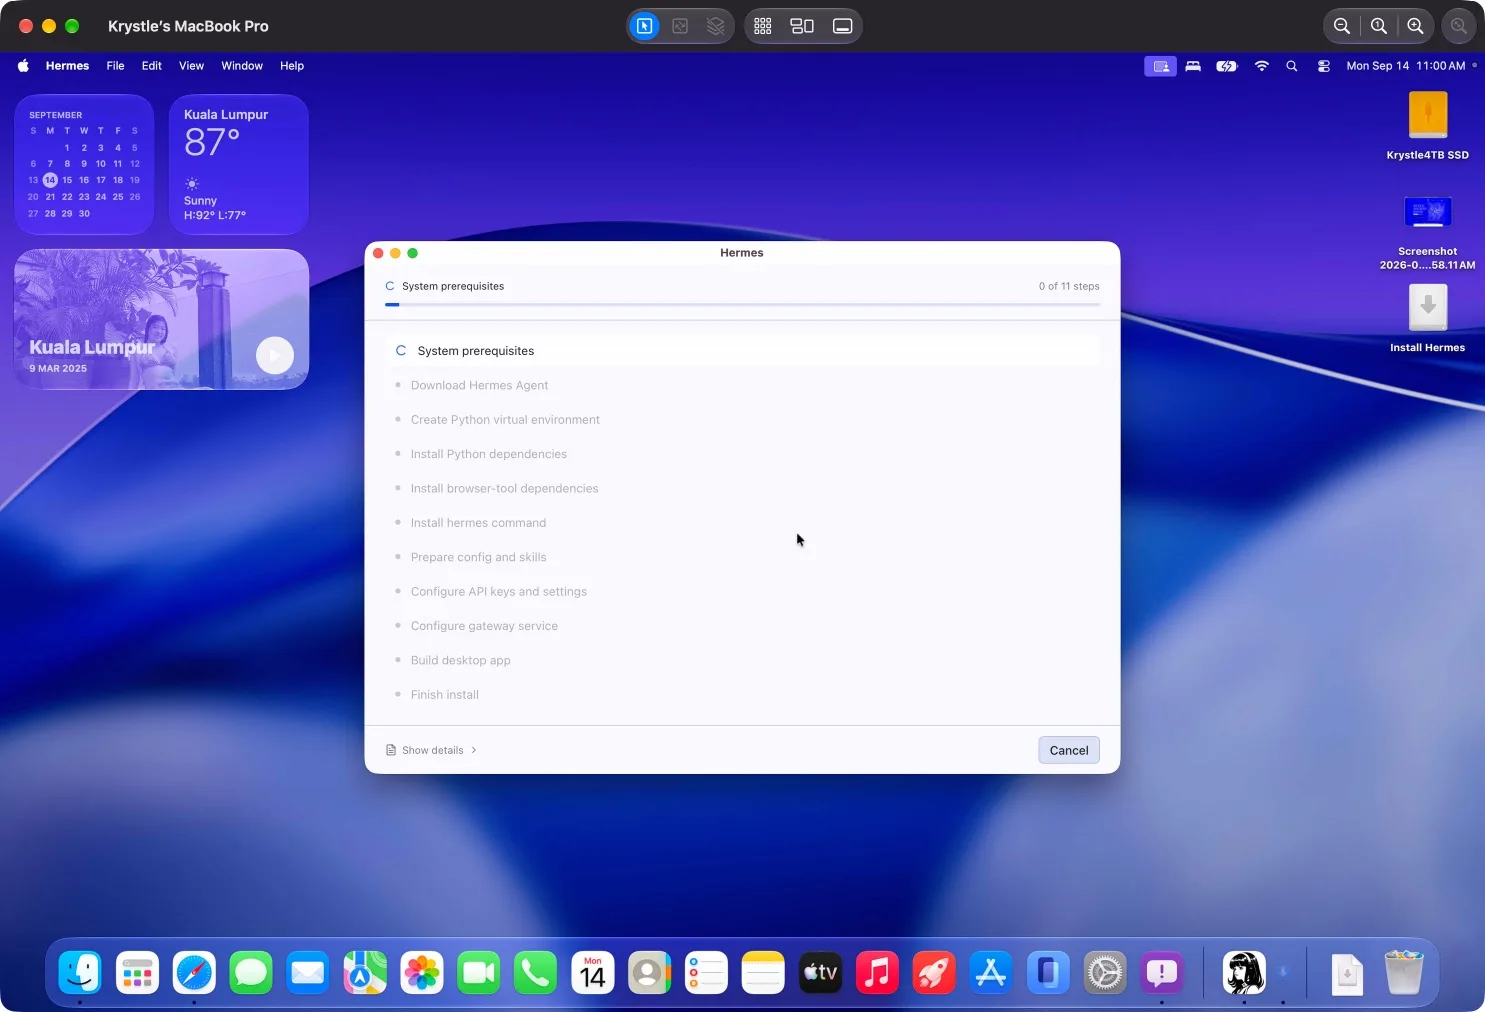Click the Hermes girl-face icon in the Dock
Image resolution: width=1485 pixels, height=1012 pixels.
point(1244,972)
